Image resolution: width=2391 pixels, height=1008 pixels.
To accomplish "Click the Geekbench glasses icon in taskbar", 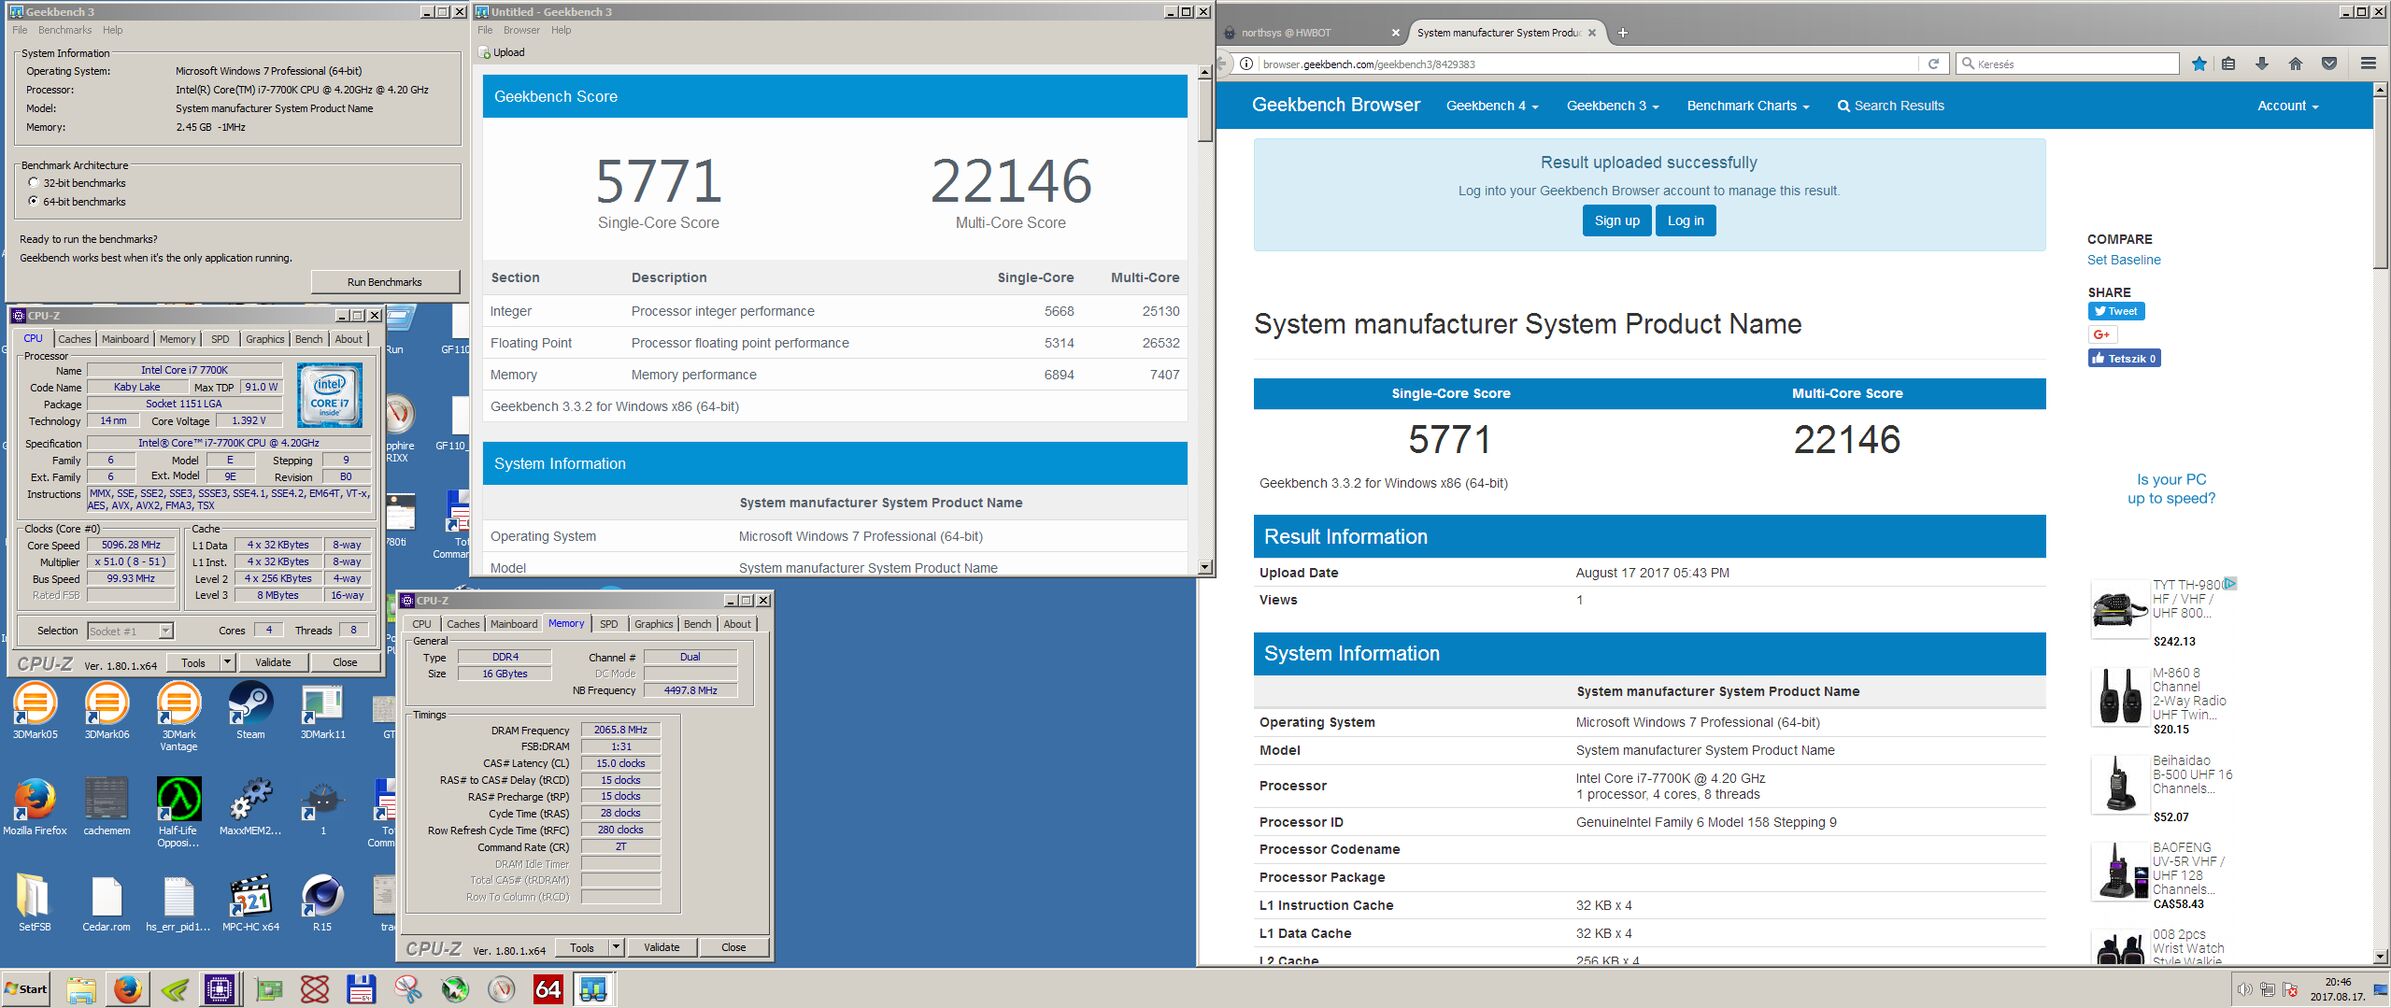I will click(593, 989).
